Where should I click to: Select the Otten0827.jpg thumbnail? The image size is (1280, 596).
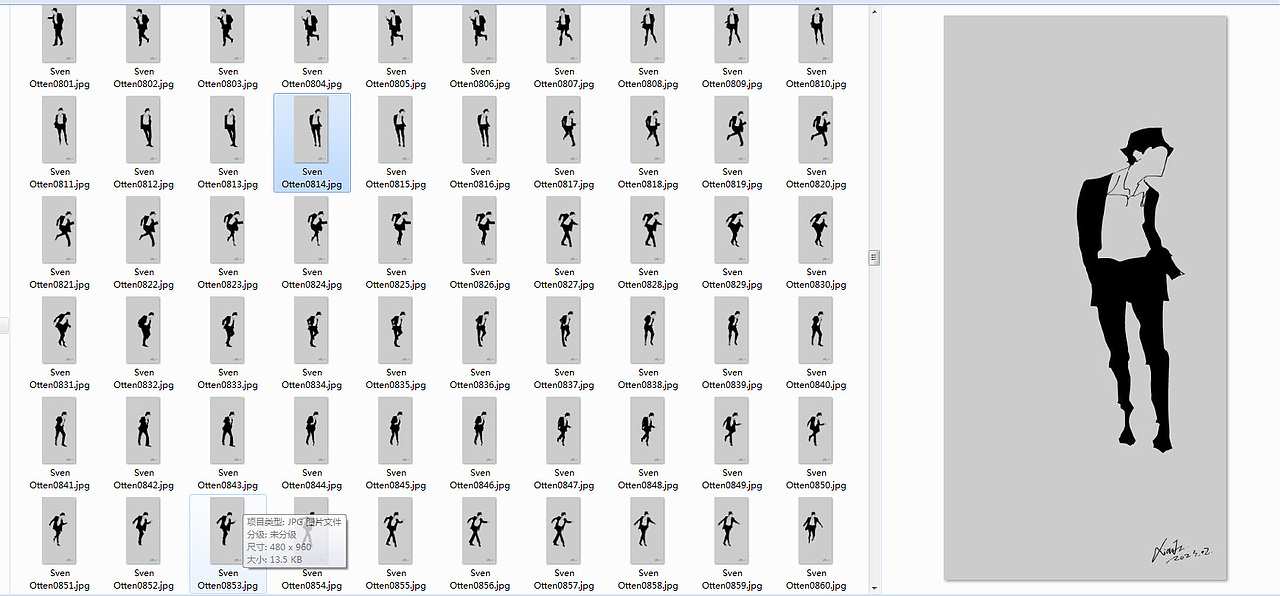[x=564, y=230]
